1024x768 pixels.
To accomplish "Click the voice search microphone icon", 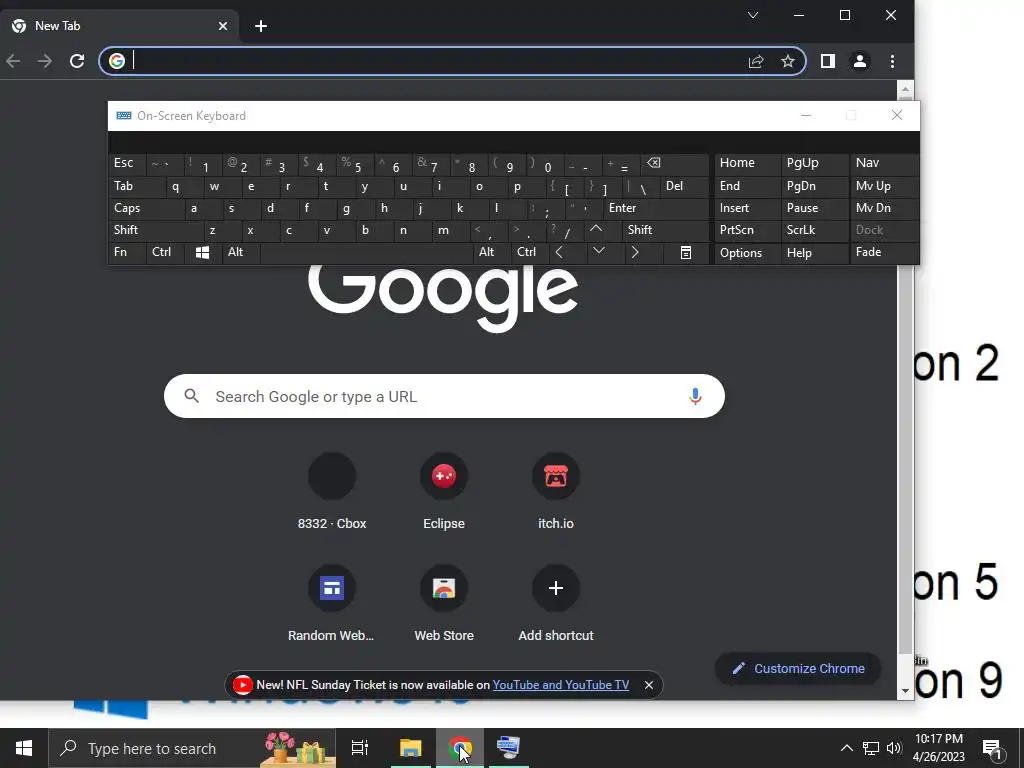I will click(695, 396).
